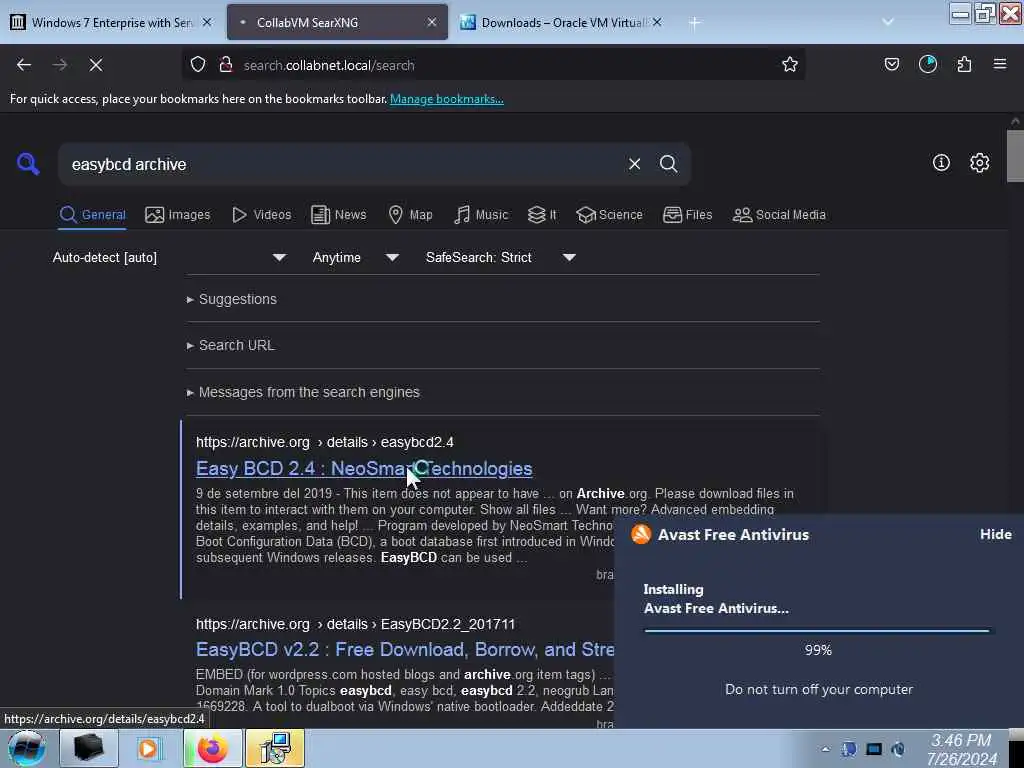Screen dimensions: 1024x768
Task: Click the shield tracking protection icon
Action: click(198, 65)
